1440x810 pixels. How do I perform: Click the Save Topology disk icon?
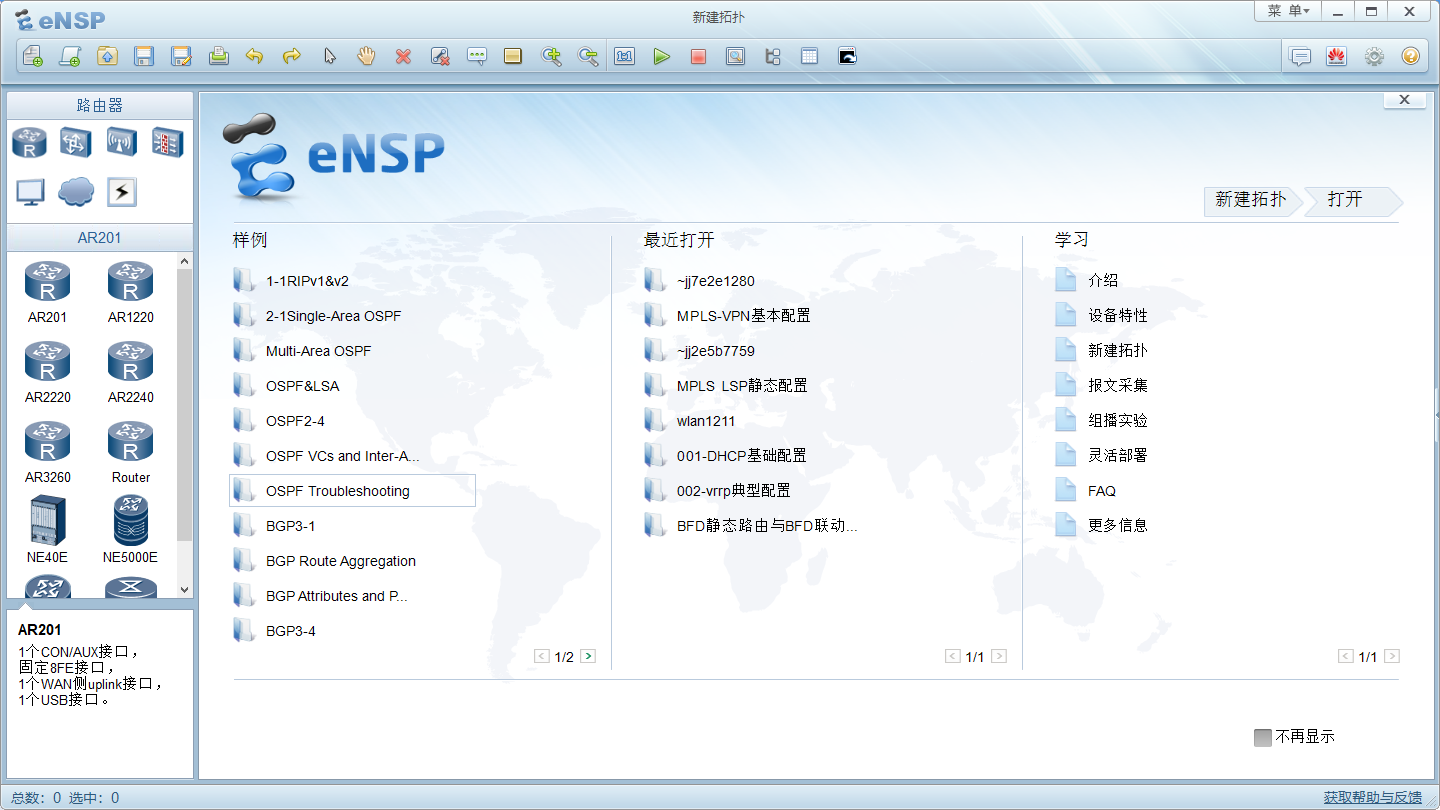tap(144, 56)
